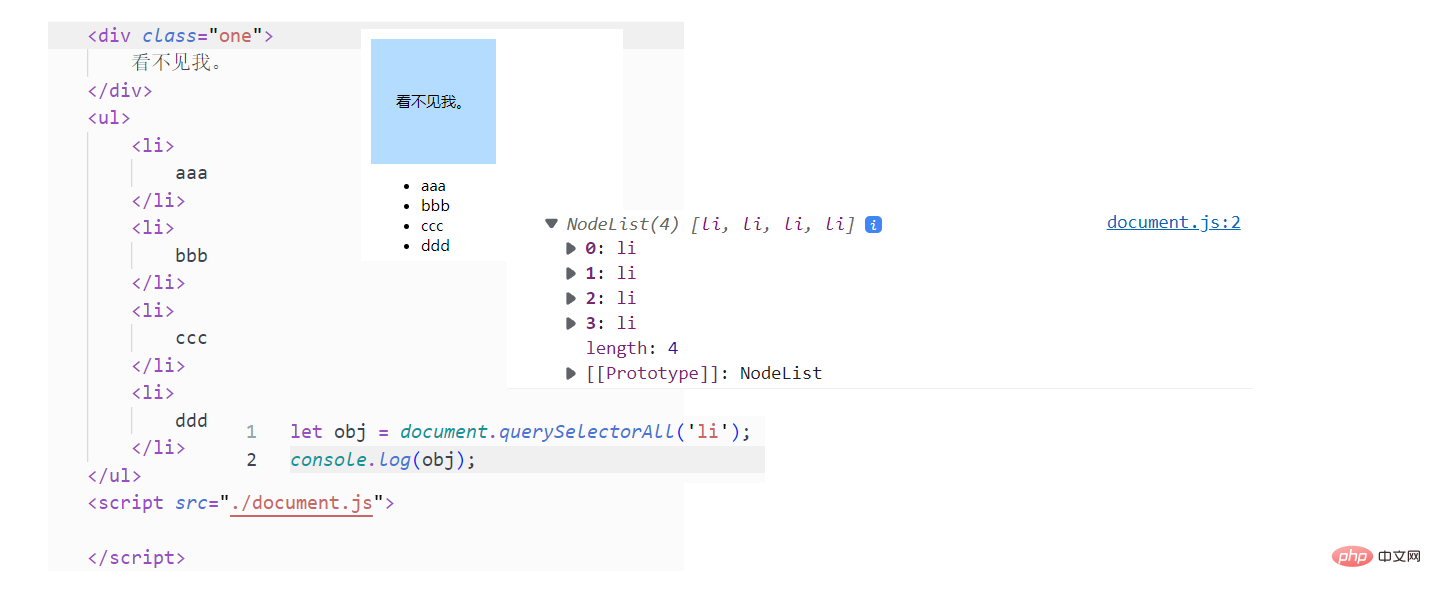Click bullet item bbb in page preview

pyautogui.click(x=435, y=206)
